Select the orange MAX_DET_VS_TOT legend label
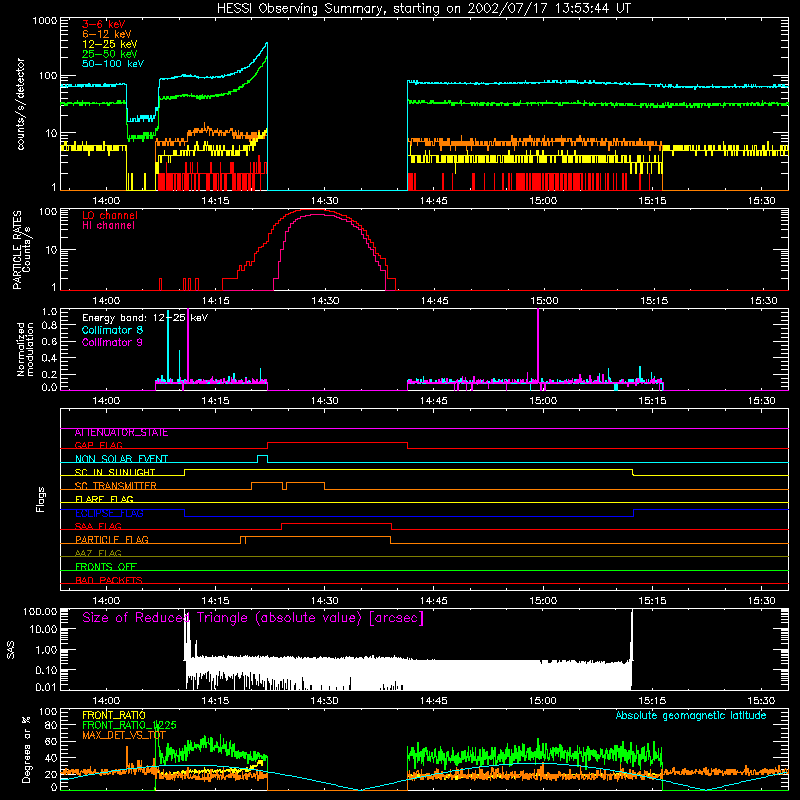The image size is (800, 800). click(x=124, y=735)
